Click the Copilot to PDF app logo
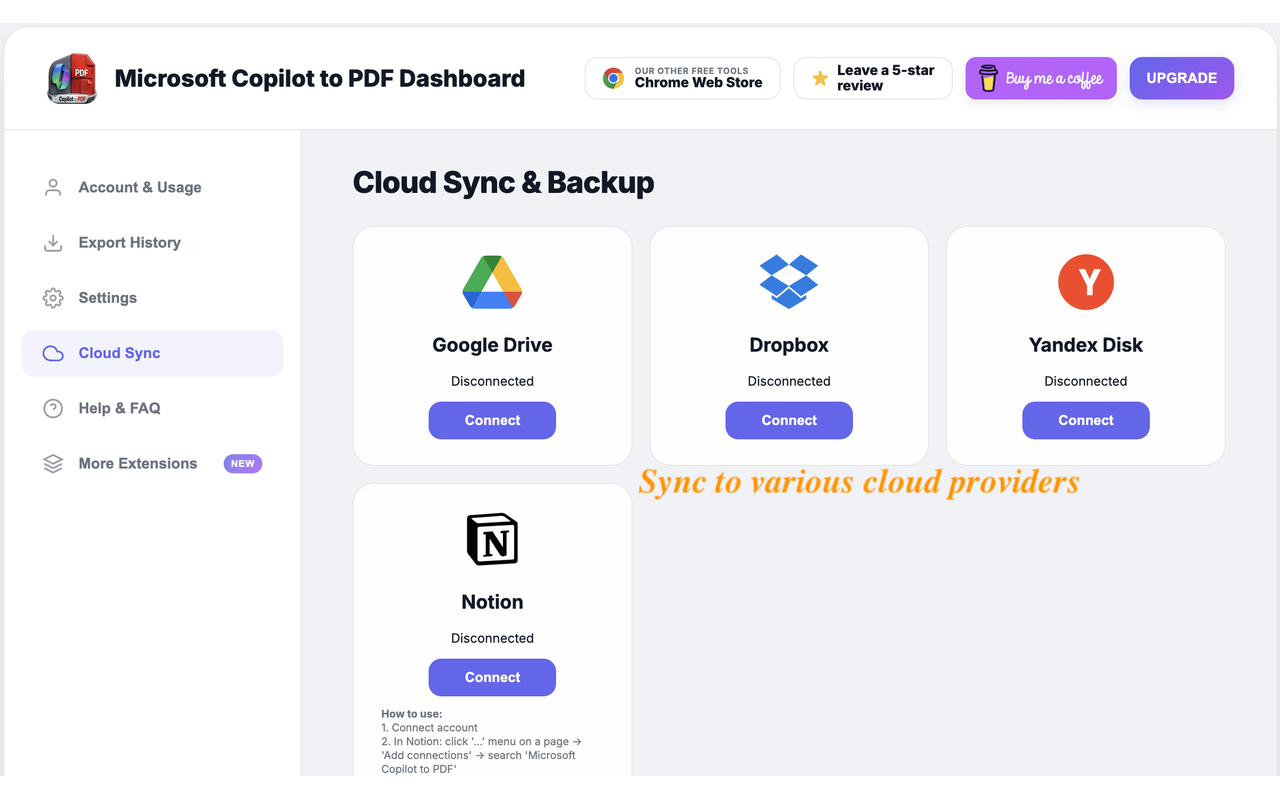 pyautogui.click(x=72, y=78)
